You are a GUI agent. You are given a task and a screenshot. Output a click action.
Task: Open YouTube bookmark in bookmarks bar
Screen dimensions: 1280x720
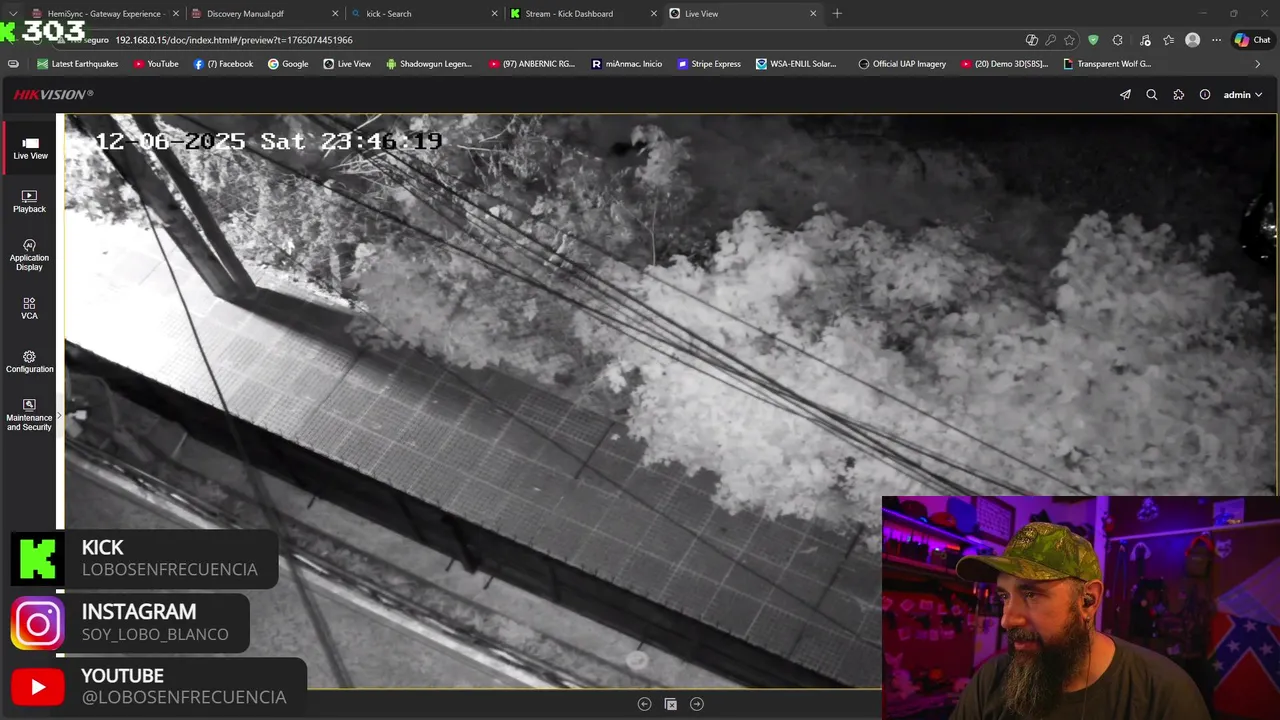tap(156, 64)
